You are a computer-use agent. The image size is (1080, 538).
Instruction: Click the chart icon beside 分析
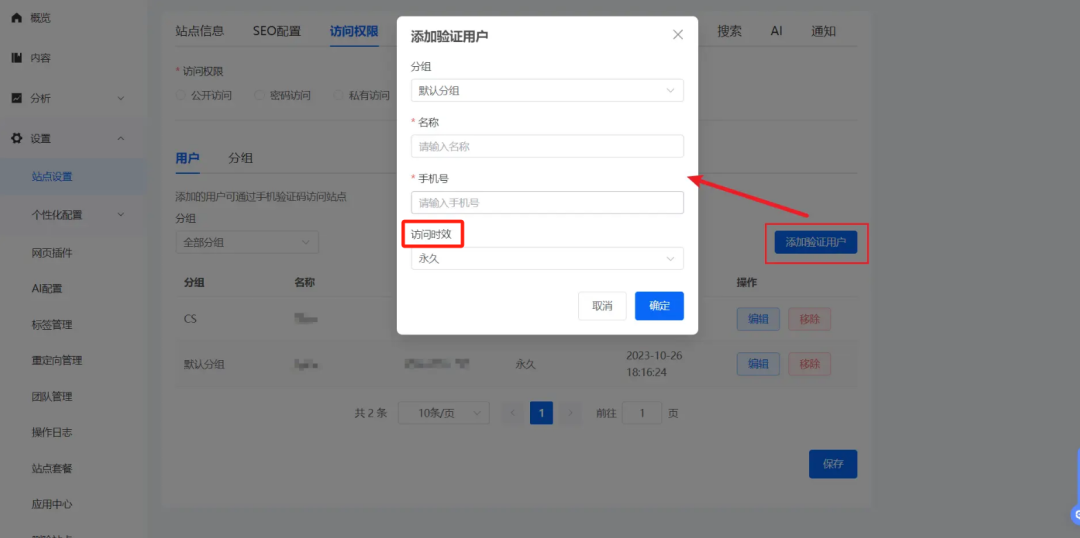tap(17, 98)
